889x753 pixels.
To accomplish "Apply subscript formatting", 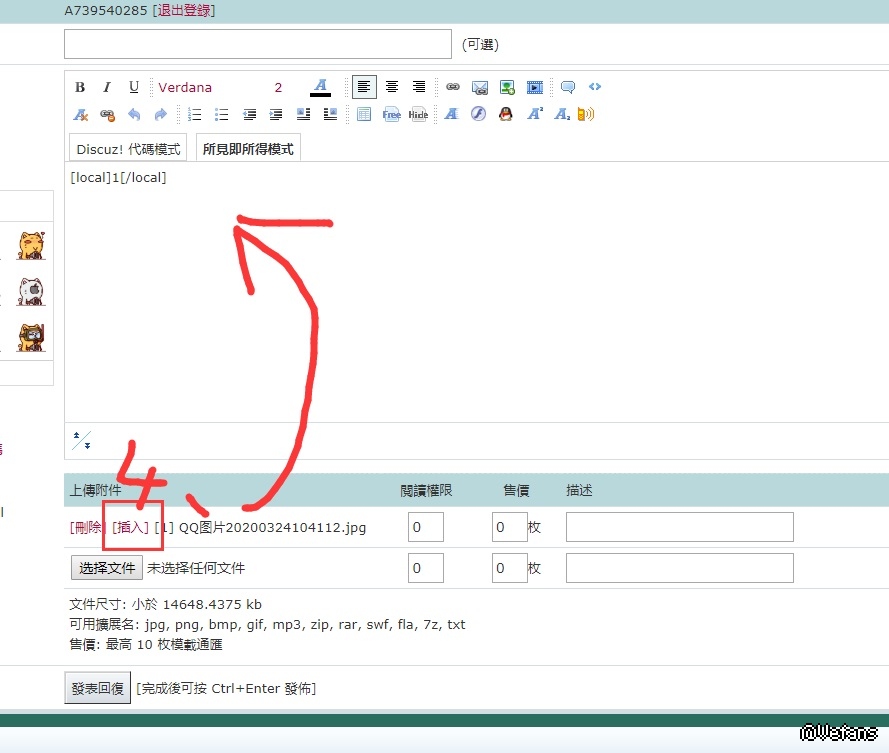I will coord(562,114).
